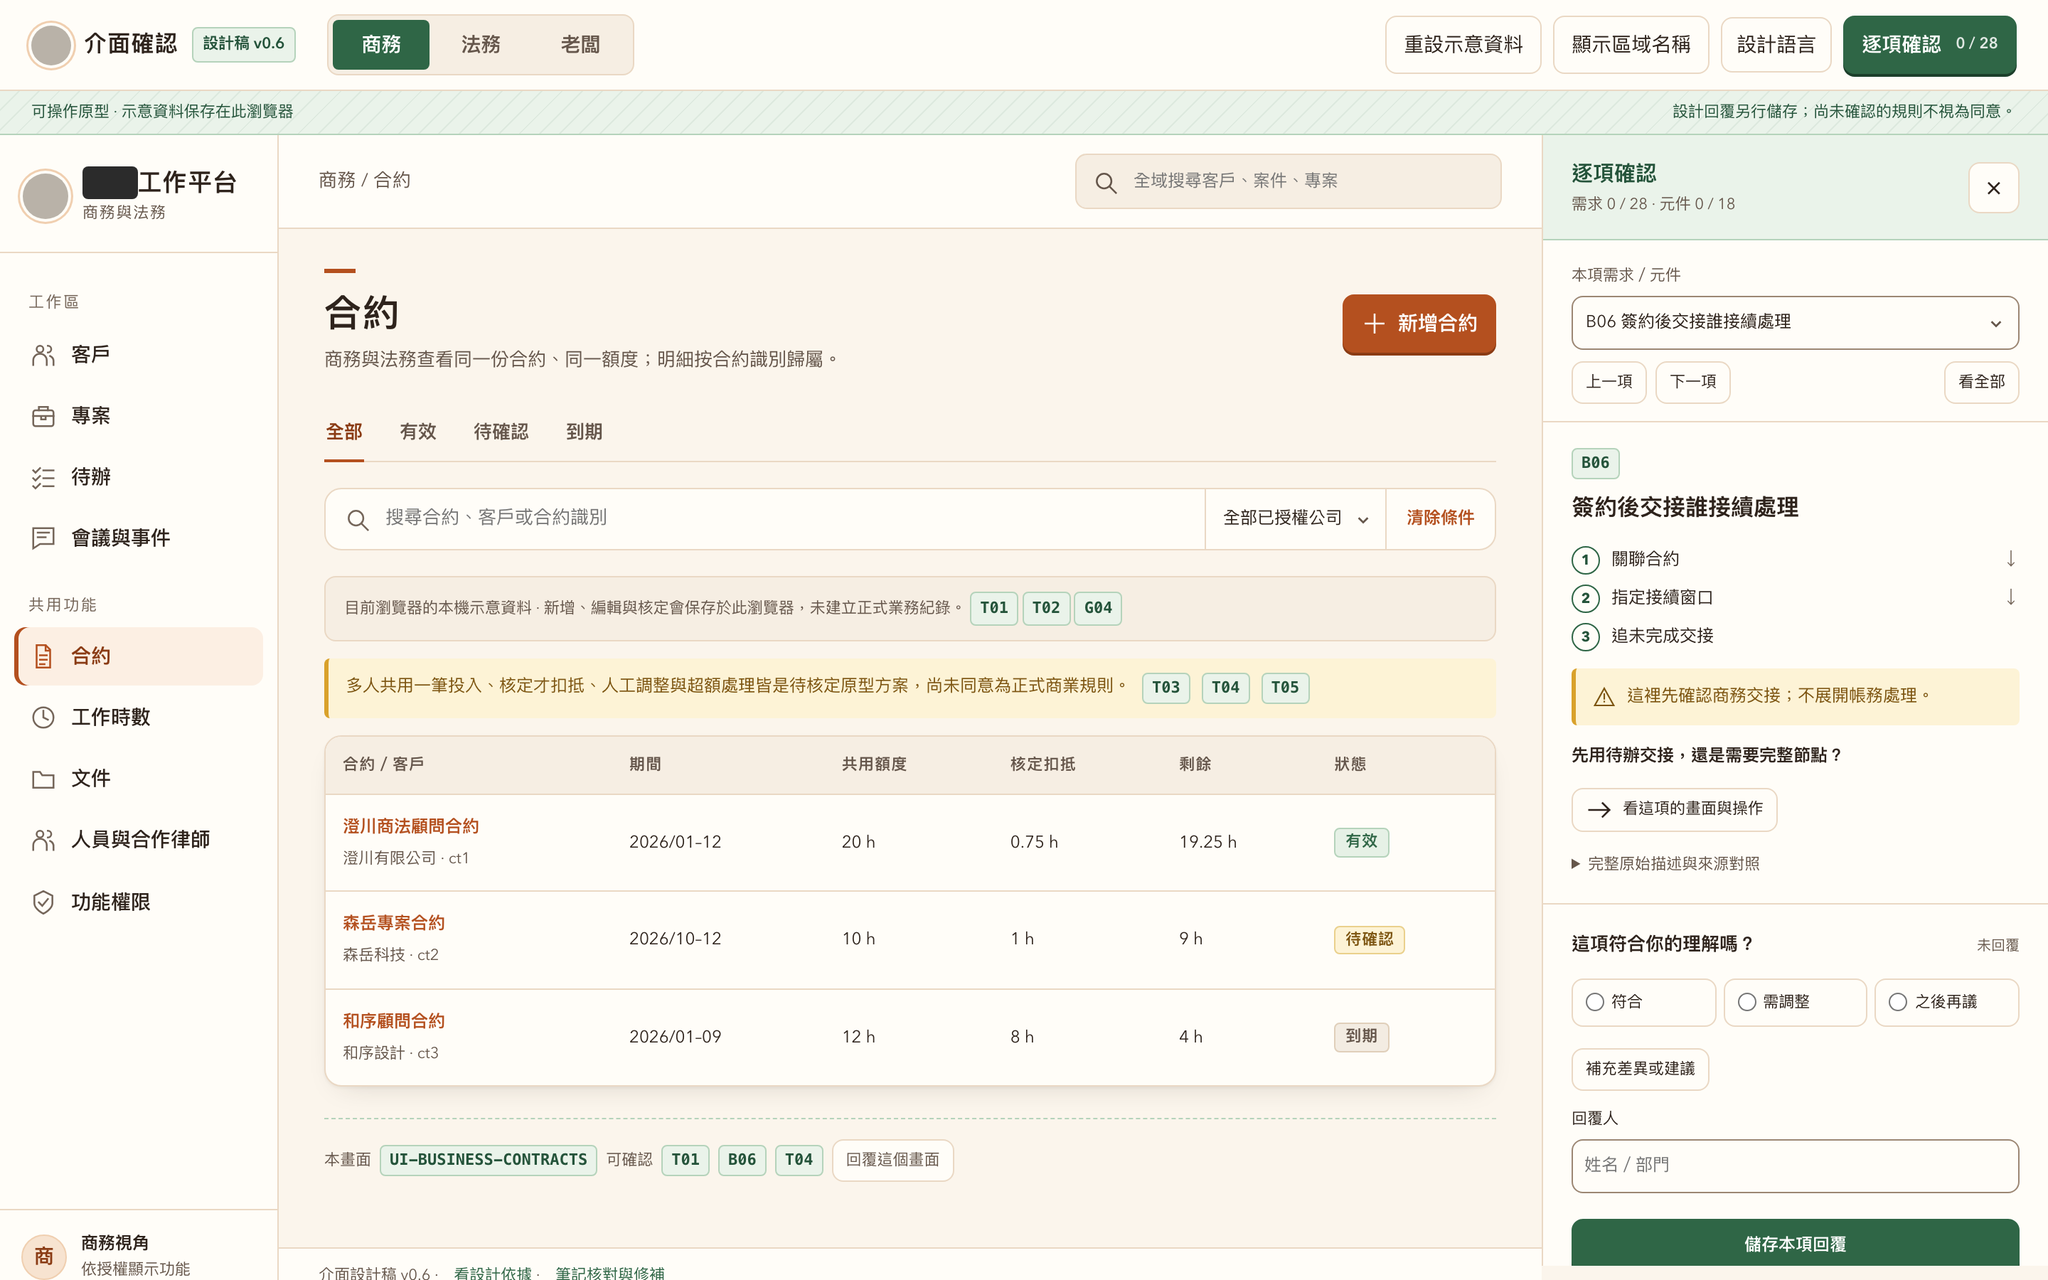Switch role to 老闆
This screenshot has height=1280, width=2048.
point(580,44)
